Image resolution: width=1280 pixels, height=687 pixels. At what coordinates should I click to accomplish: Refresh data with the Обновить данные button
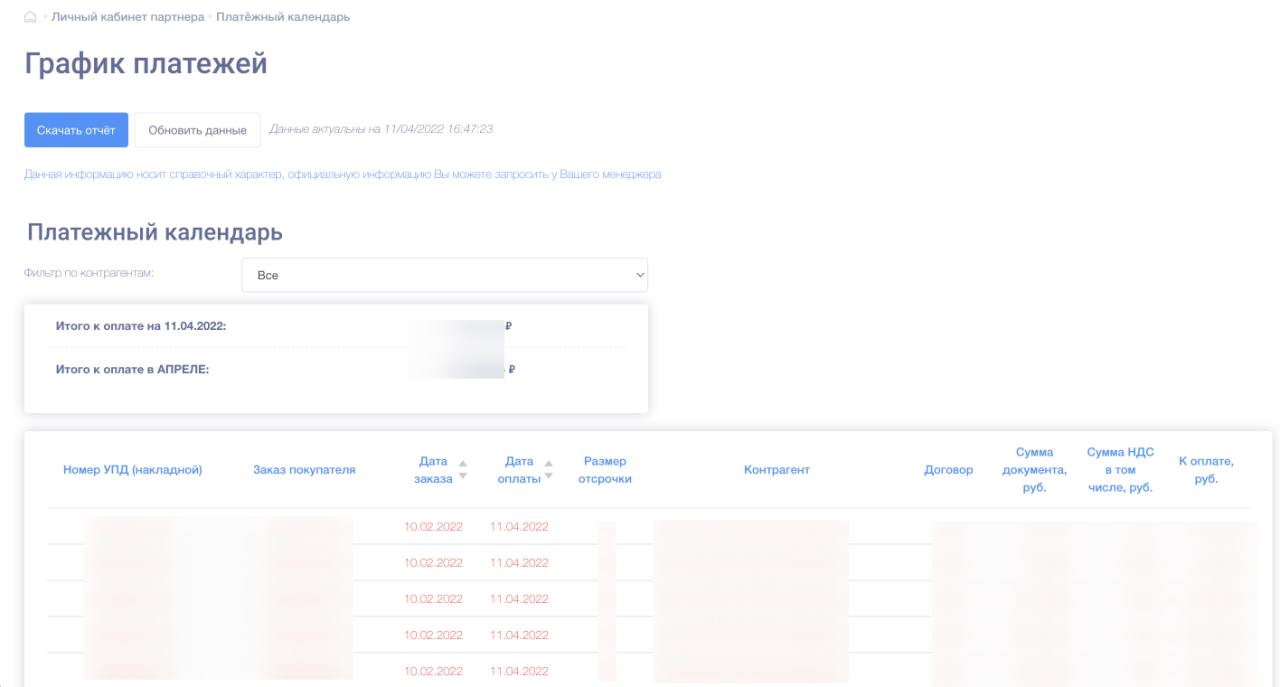coord(197,130)
